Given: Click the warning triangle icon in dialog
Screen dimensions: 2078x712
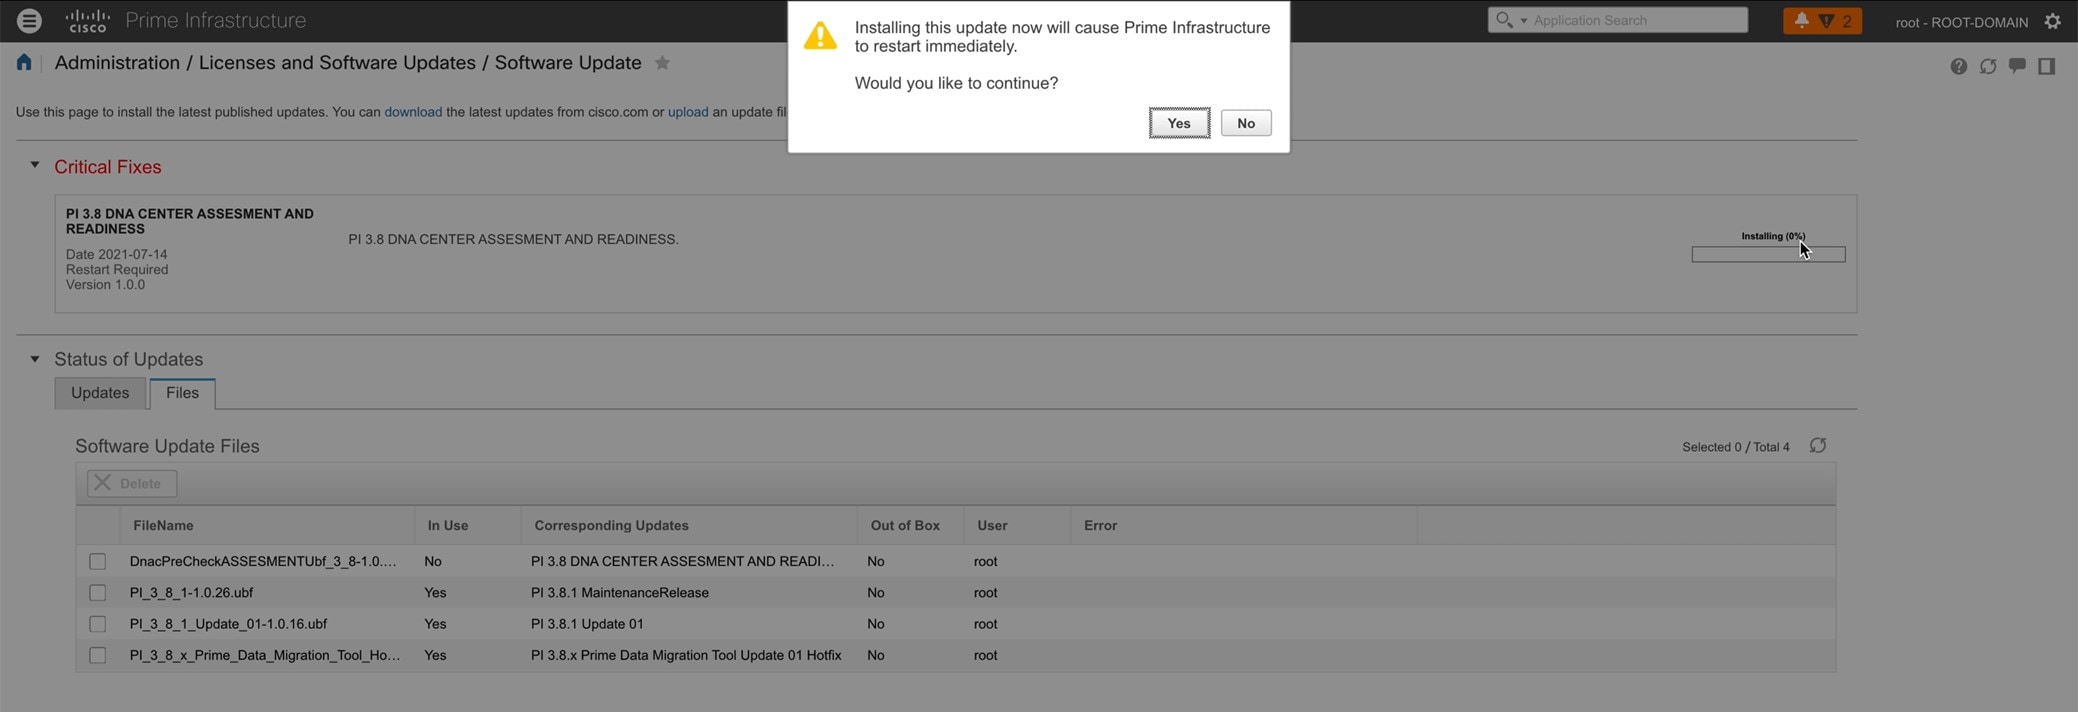Looking at the screenshot, I should tap(820, 36).
